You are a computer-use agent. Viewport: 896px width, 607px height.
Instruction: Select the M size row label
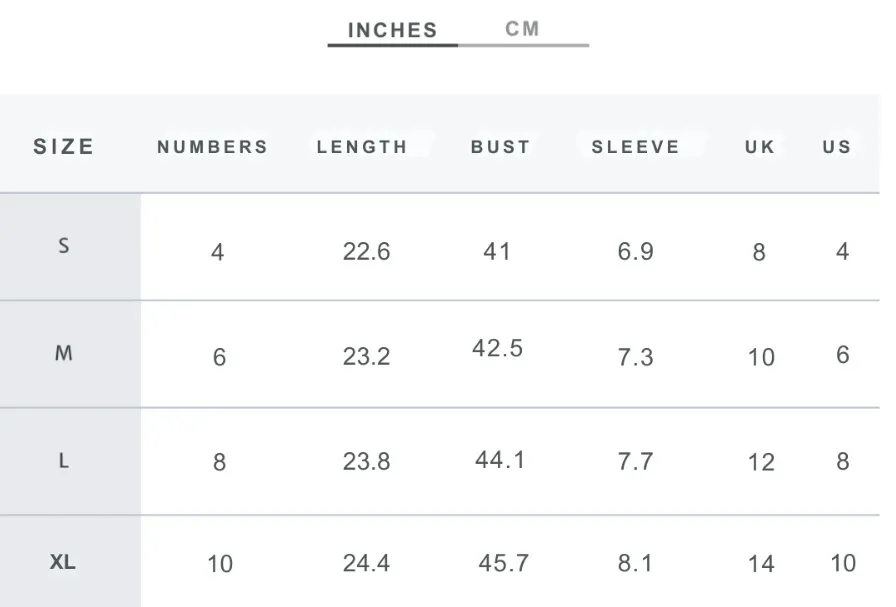pyautogui.click(x=63, y=353)
